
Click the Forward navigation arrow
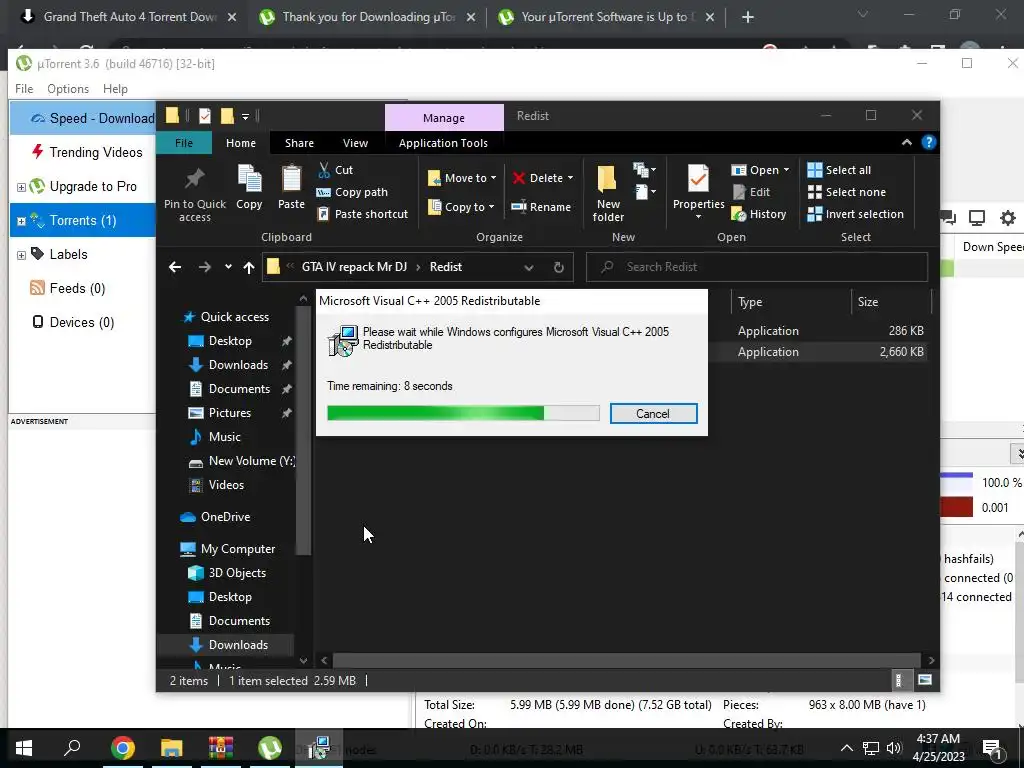point(204,267)
